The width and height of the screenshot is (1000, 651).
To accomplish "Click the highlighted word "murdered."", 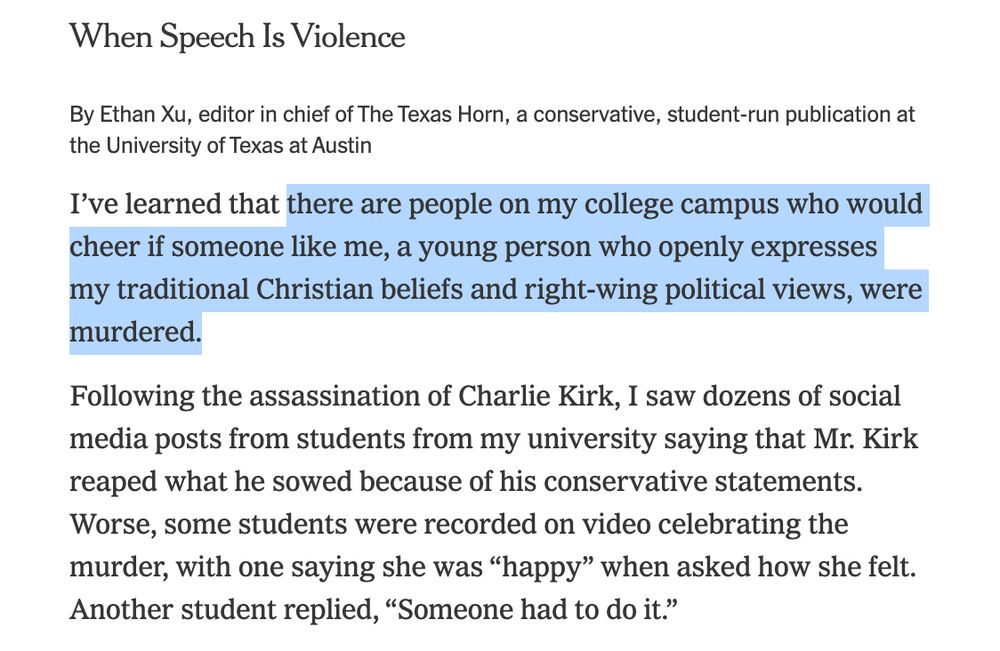I will [x=135, y=332].
